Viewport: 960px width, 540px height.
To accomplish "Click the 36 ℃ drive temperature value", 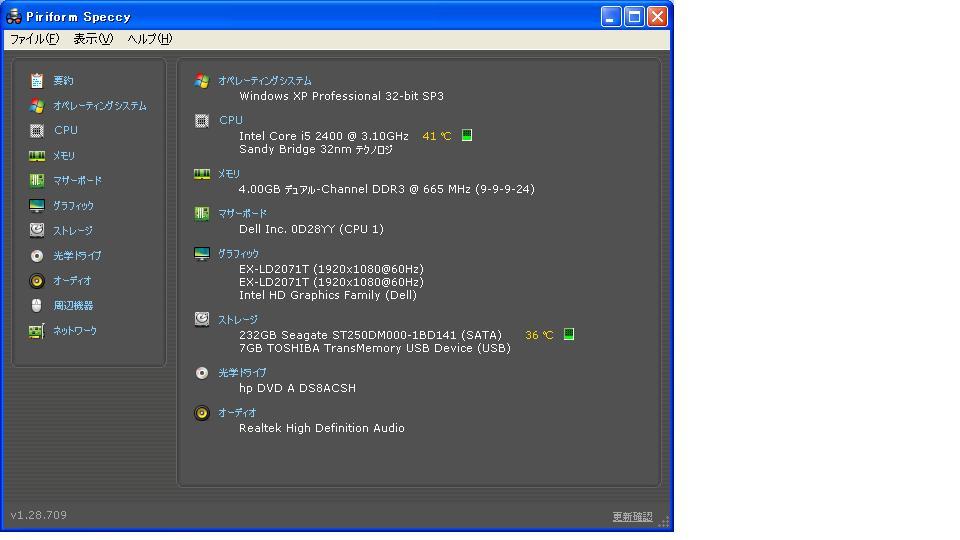I will 539,335.
